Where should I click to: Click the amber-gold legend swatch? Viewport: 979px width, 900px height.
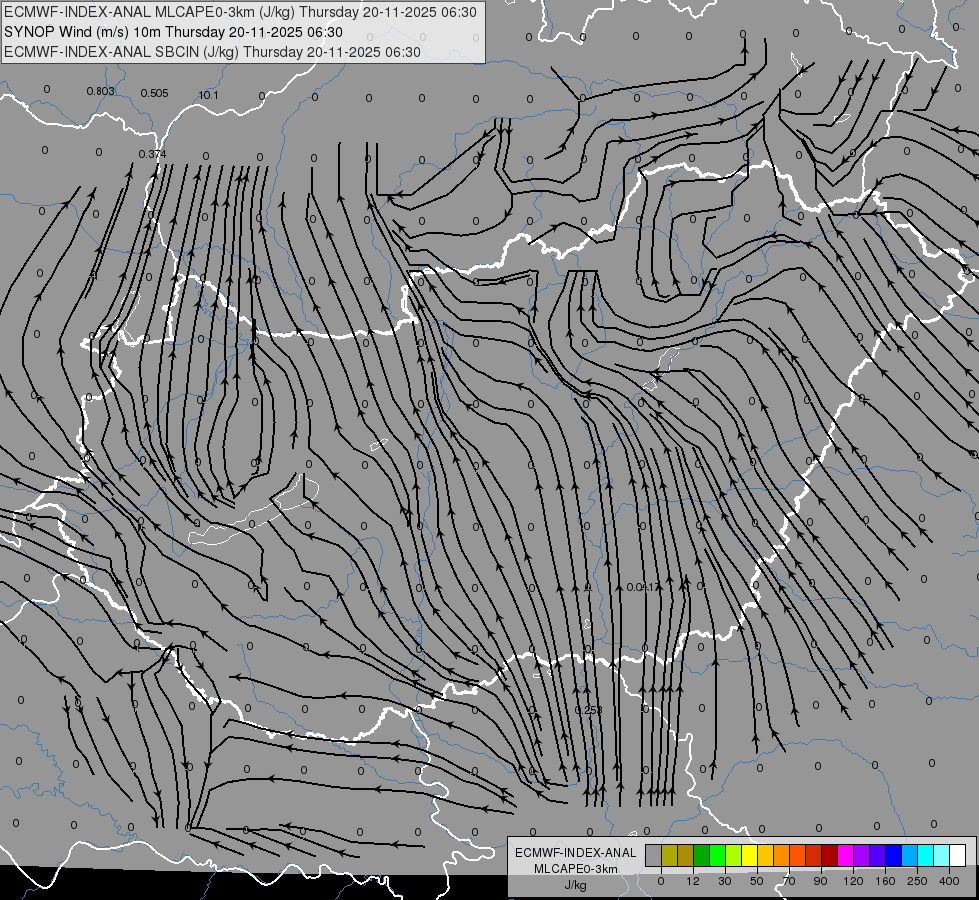765,855
